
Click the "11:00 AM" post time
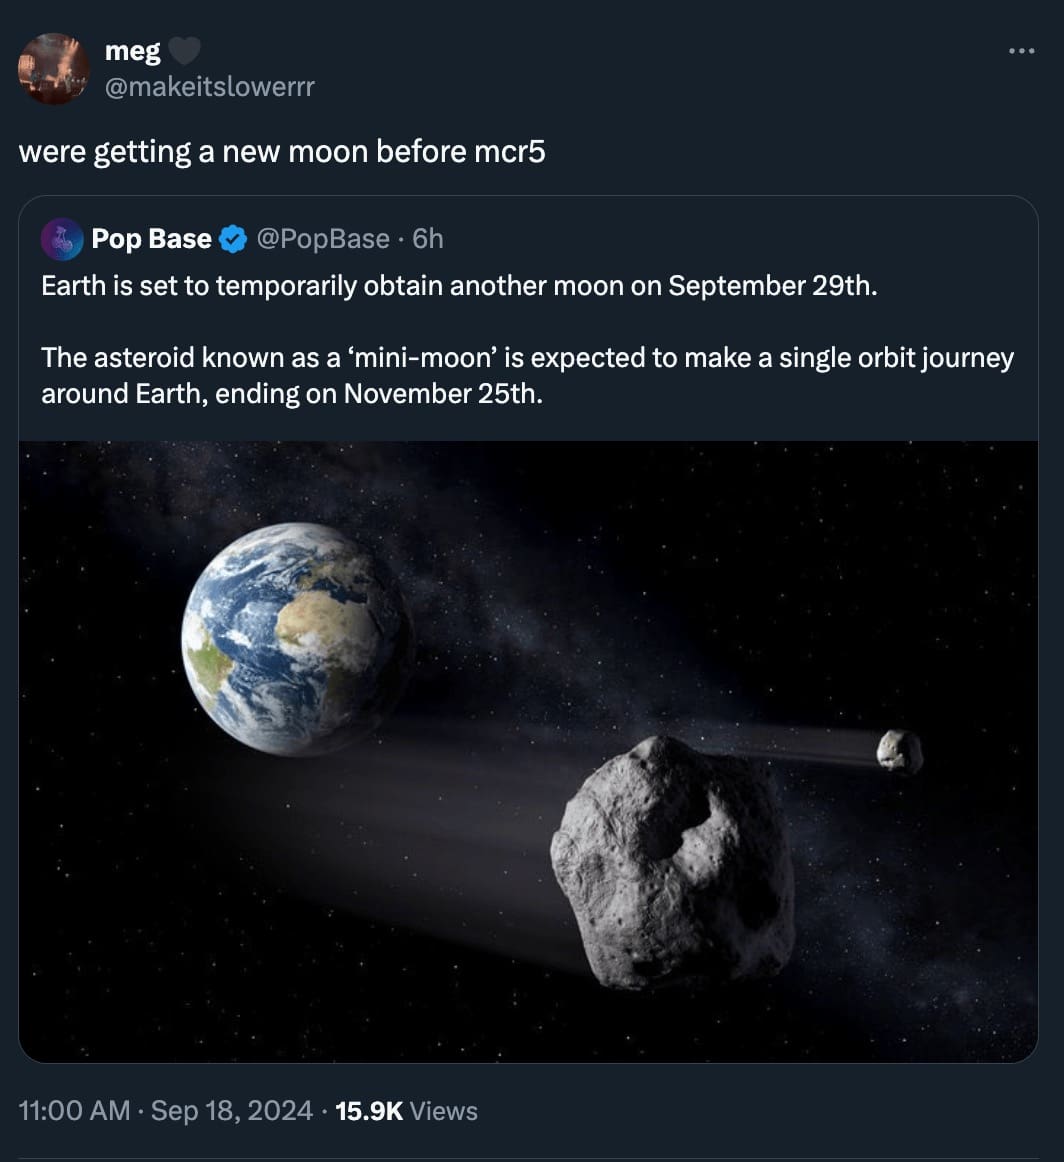coord(74,1111)
